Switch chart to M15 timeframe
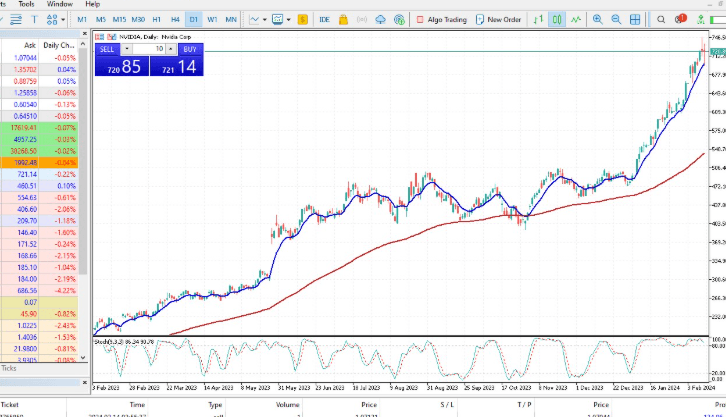Viewport: 726px width, 417px height. (119, 19)
